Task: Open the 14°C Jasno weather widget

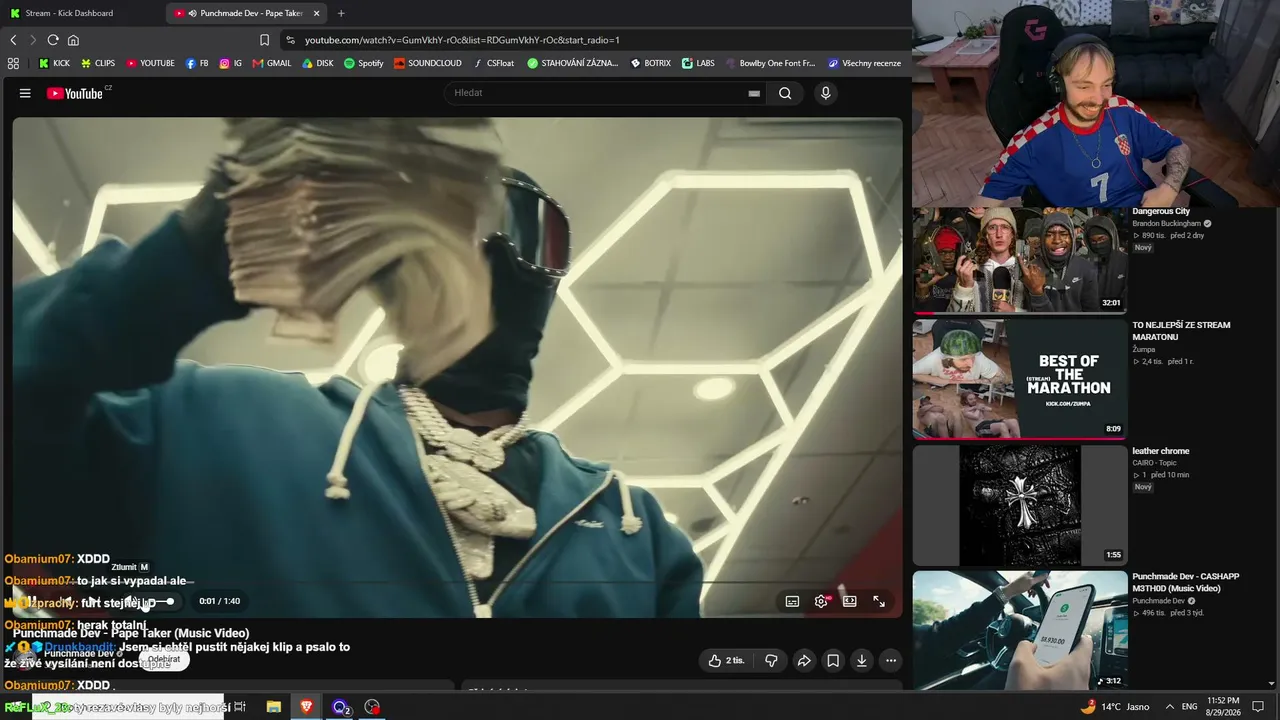Action: click(1115, 707)
